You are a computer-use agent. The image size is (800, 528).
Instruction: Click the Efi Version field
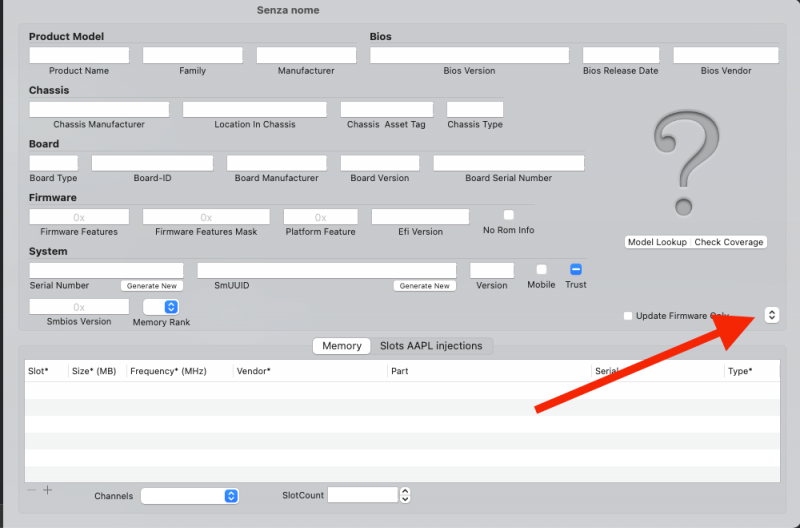(x=420, y=217)
